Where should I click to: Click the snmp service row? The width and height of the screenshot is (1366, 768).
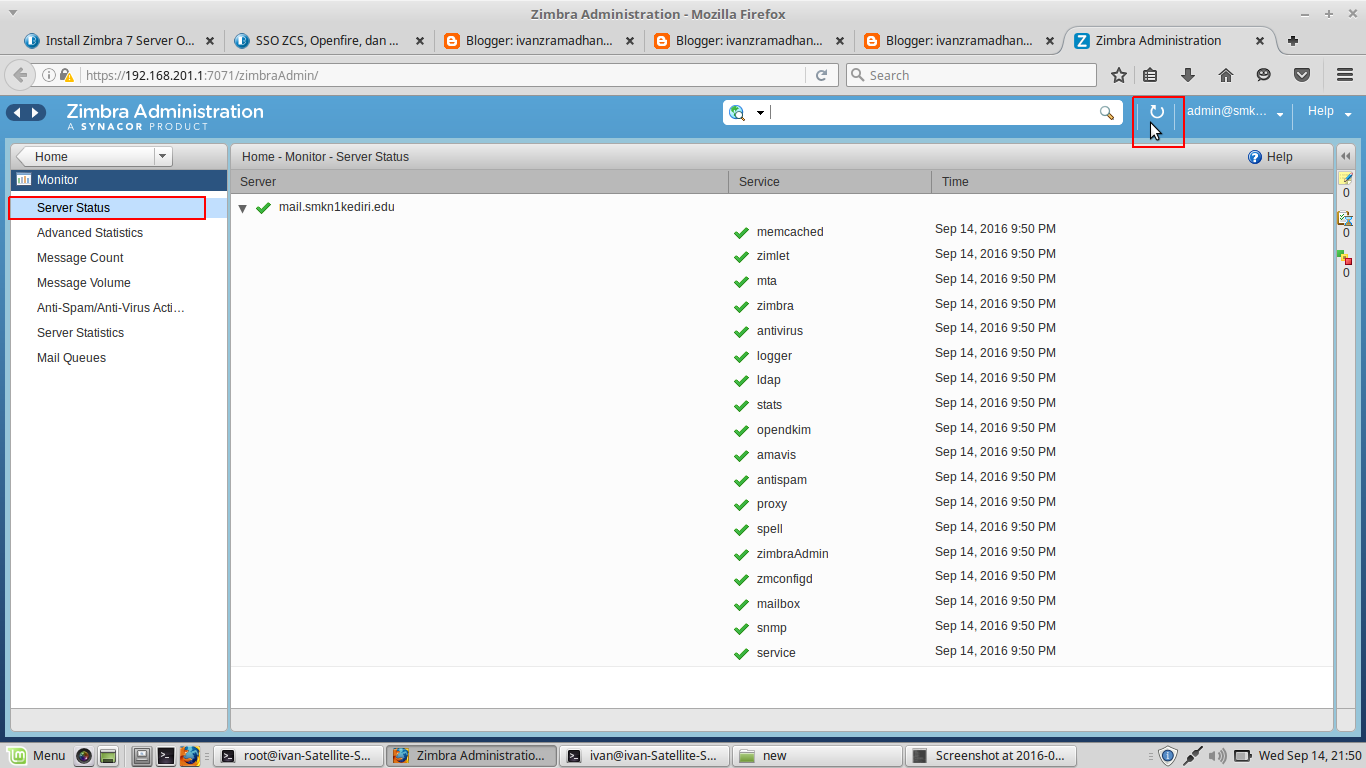(771, 628)
